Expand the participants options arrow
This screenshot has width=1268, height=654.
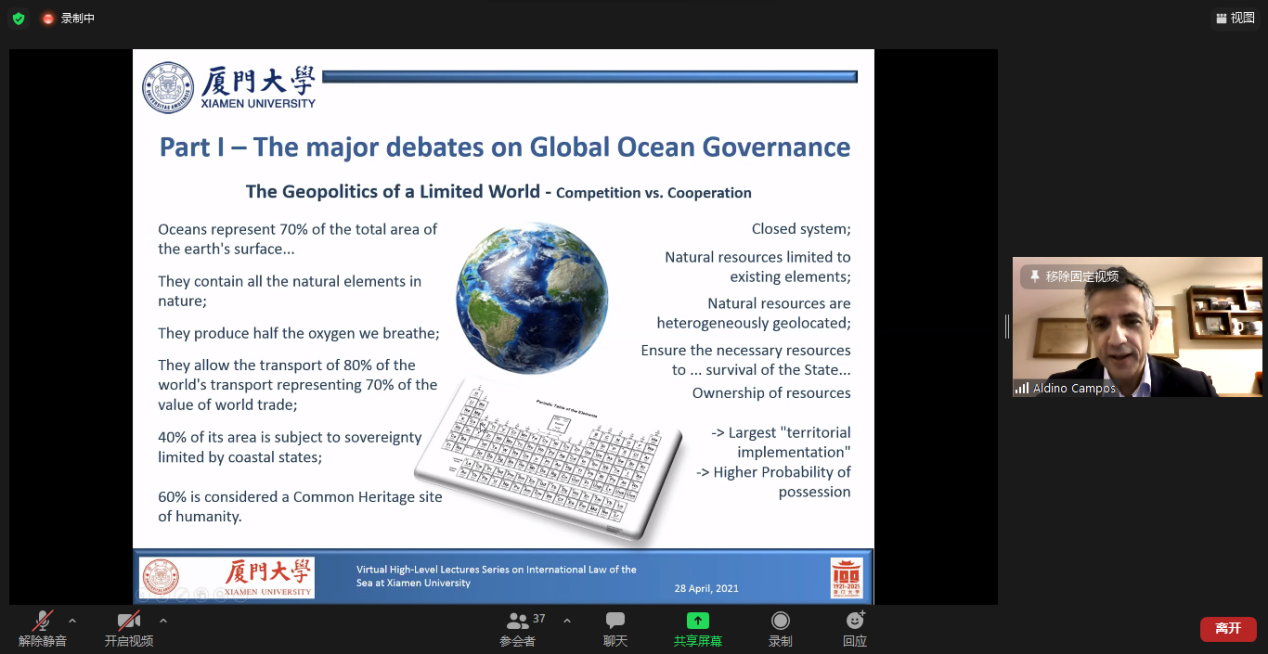pos(567,621)
